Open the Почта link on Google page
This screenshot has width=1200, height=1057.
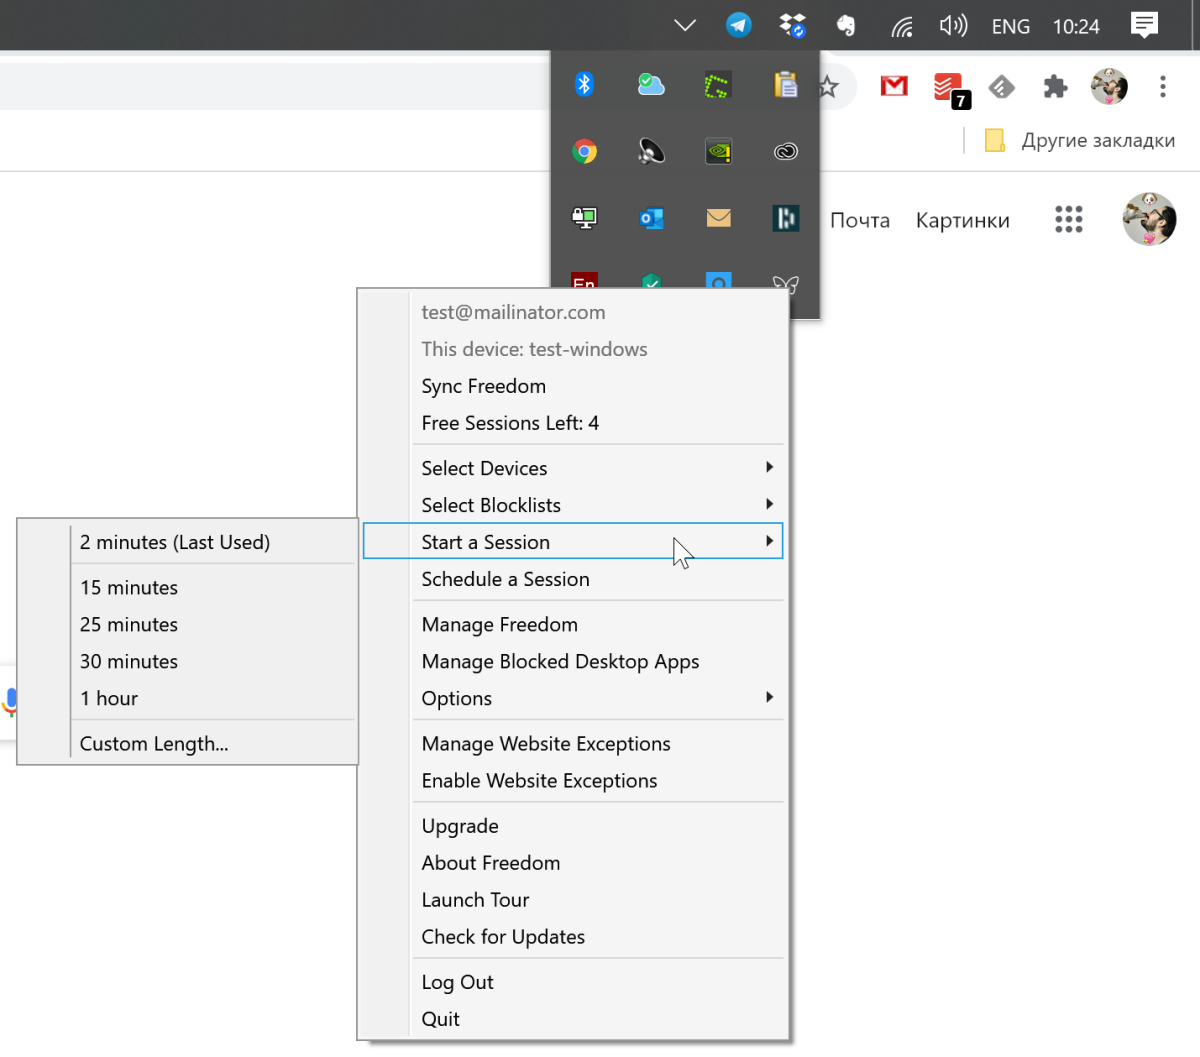point(860,220)
